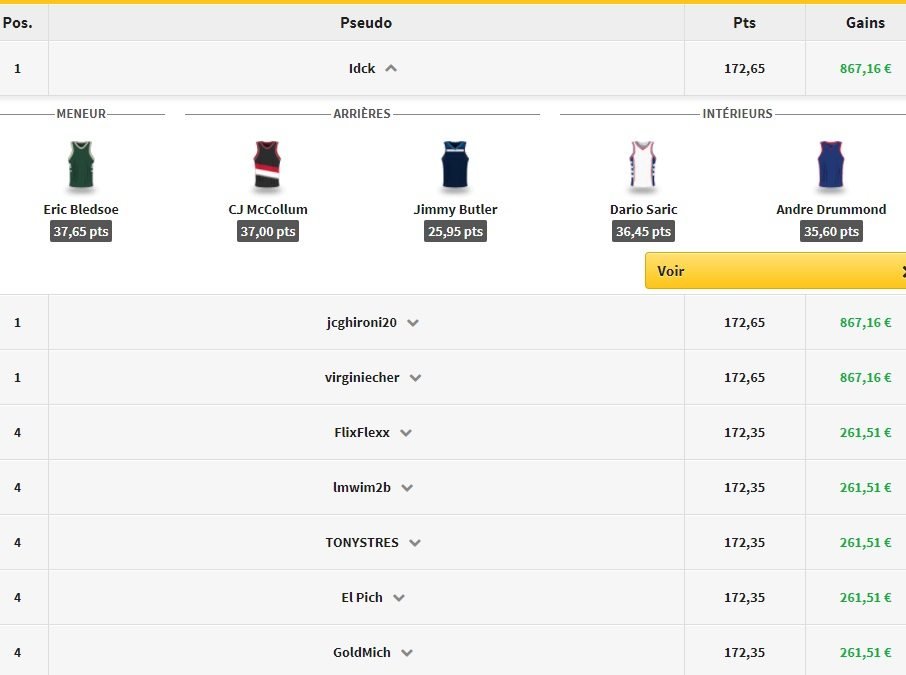This screenshot has height=675, width=906.
Task: Sort by the Gains column header
Action: pyautogui.click(x=865, y=23)
